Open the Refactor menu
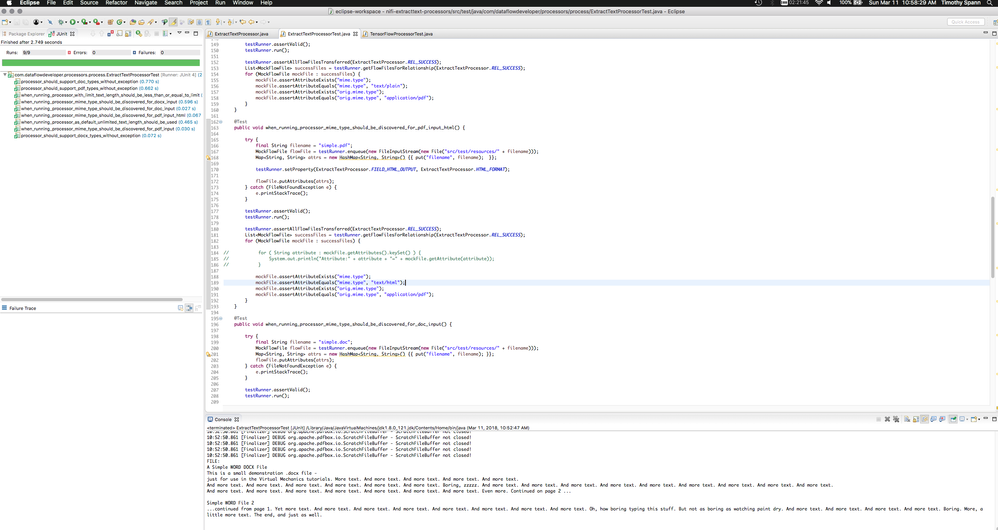 (x=116, y=3)
